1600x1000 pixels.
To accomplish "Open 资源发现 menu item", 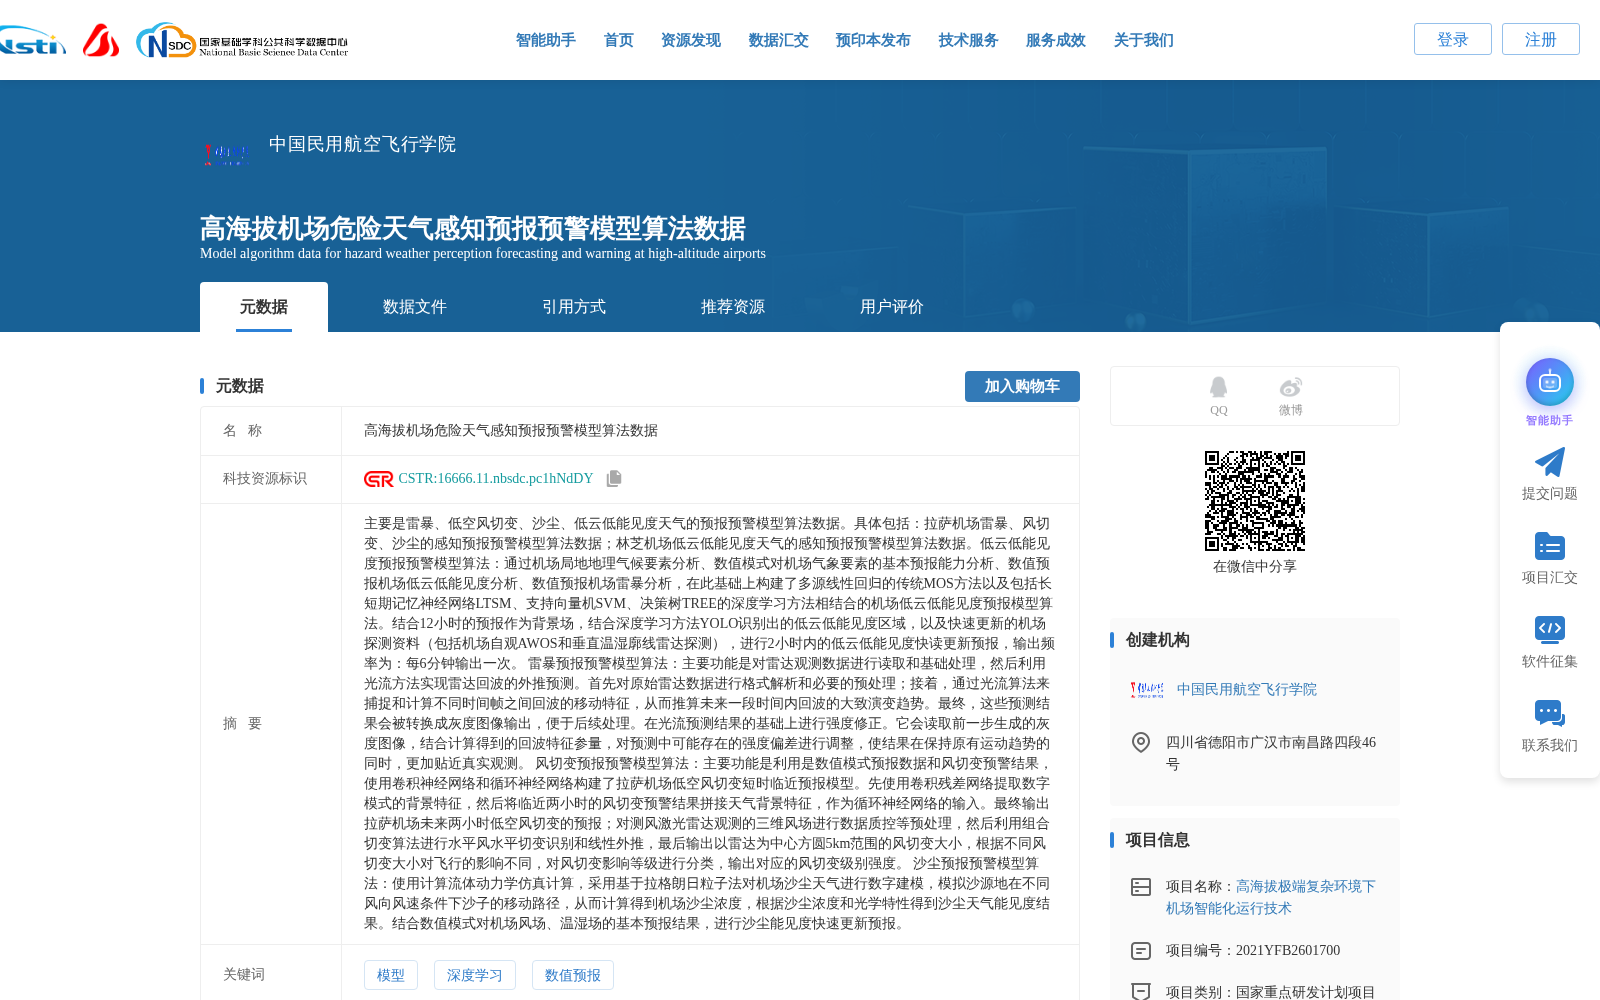I will point(691,40).
